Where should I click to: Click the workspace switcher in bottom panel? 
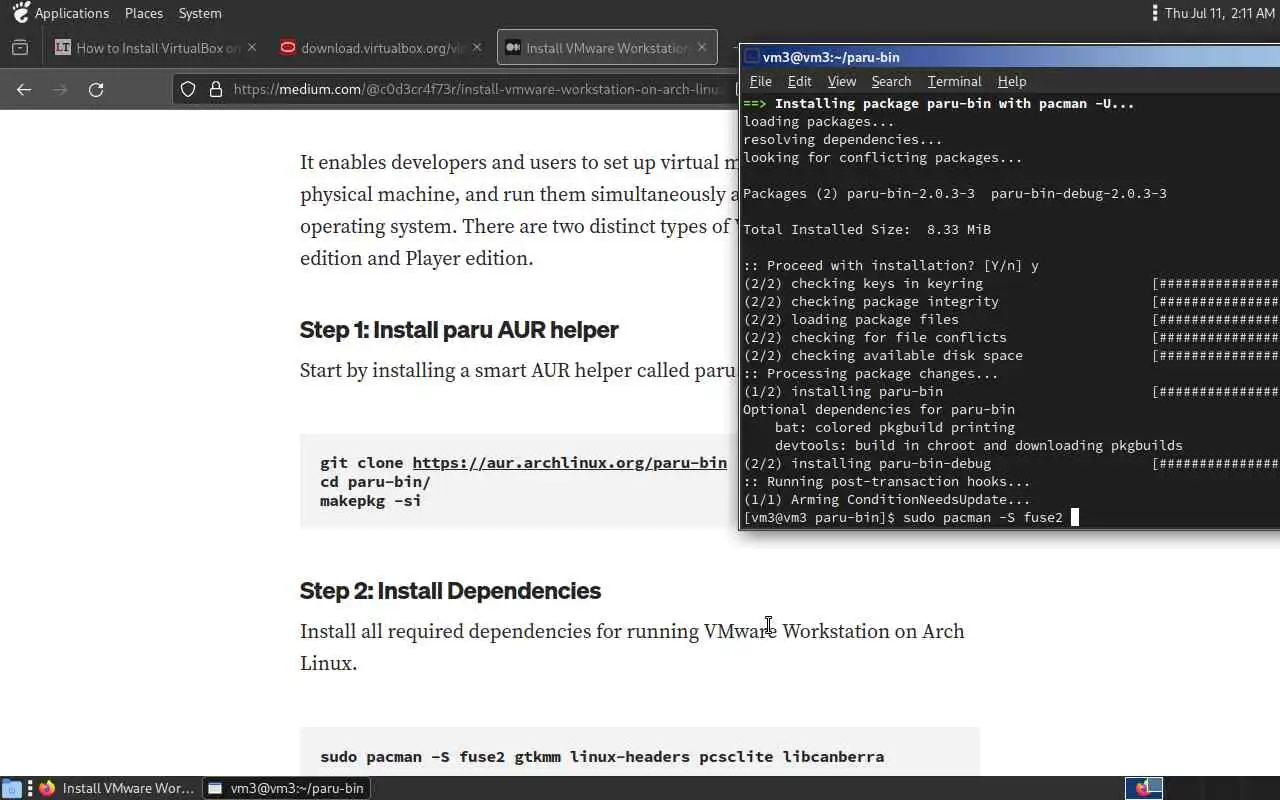pyautogui.click(x=1144, y=788)
